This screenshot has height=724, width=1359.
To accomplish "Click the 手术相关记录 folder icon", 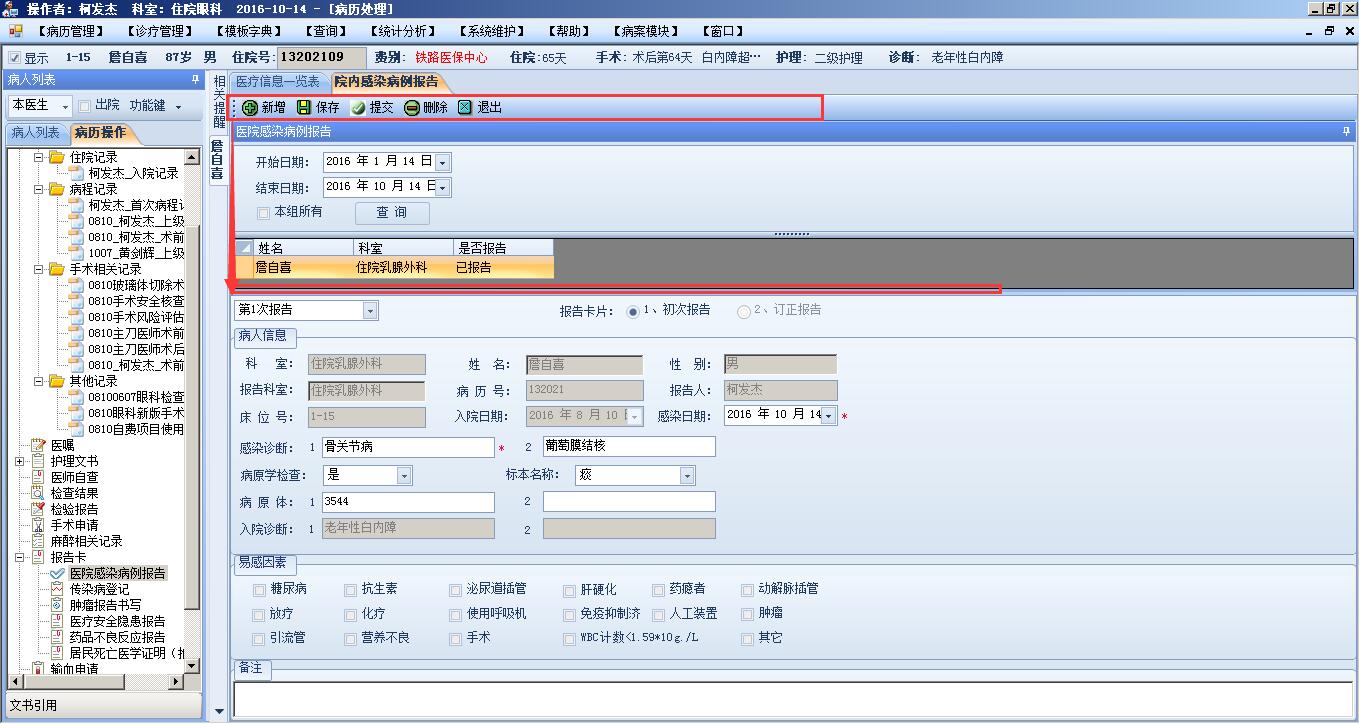I will tap(57, 269).
